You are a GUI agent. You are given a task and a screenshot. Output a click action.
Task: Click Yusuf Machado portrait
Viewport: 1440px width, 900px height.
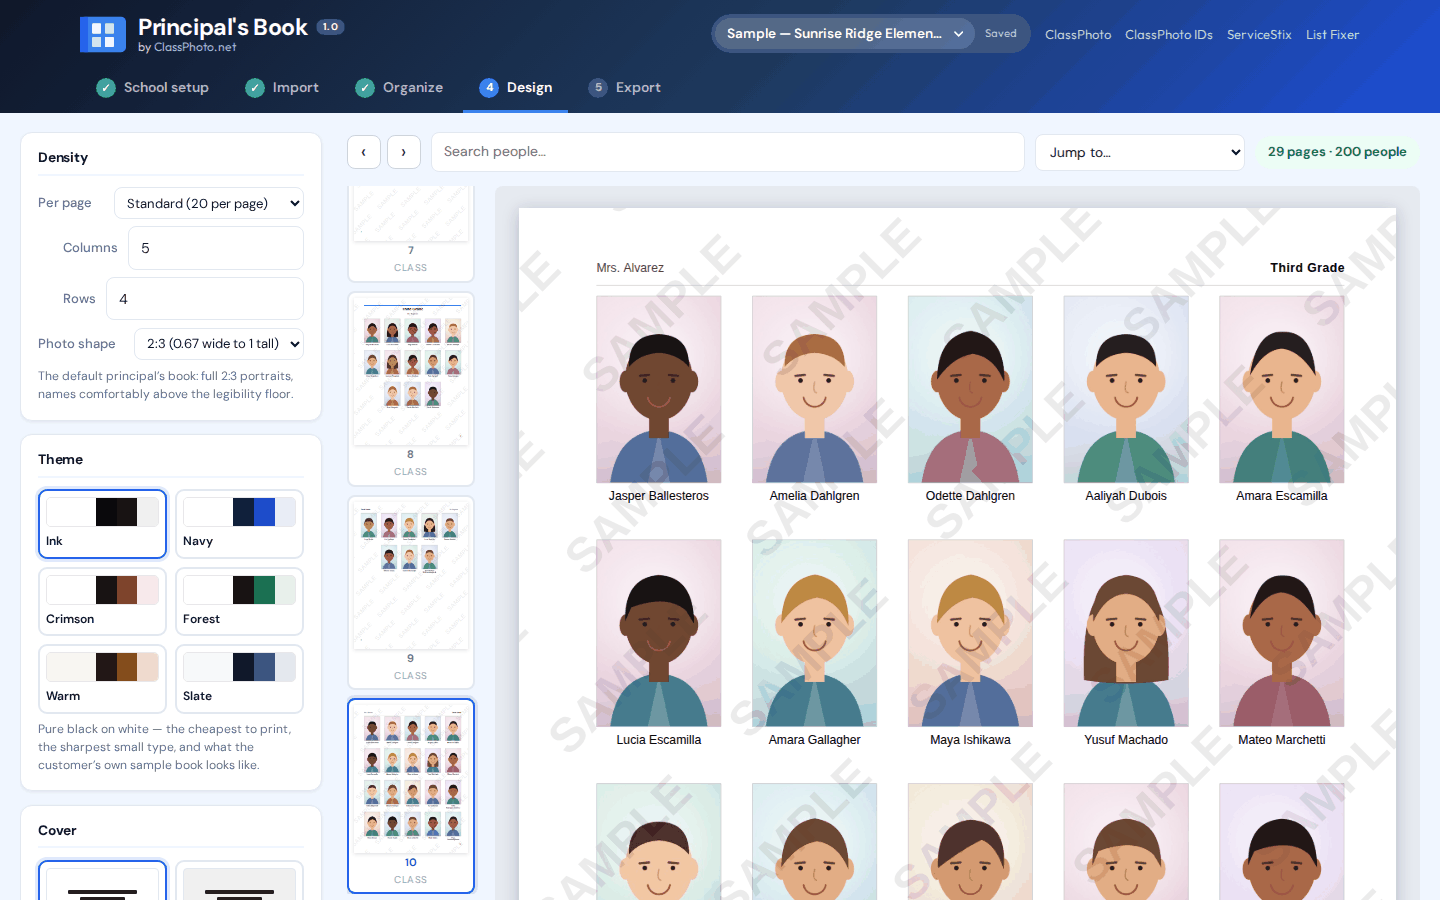[x=1126, y=633]
